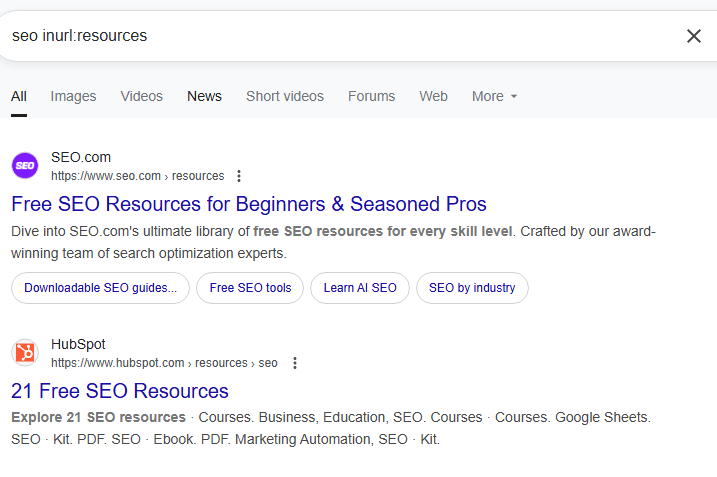717x477 pixels.
Task: Click the SEO.com site name
Action: click(x=81, y=157)
